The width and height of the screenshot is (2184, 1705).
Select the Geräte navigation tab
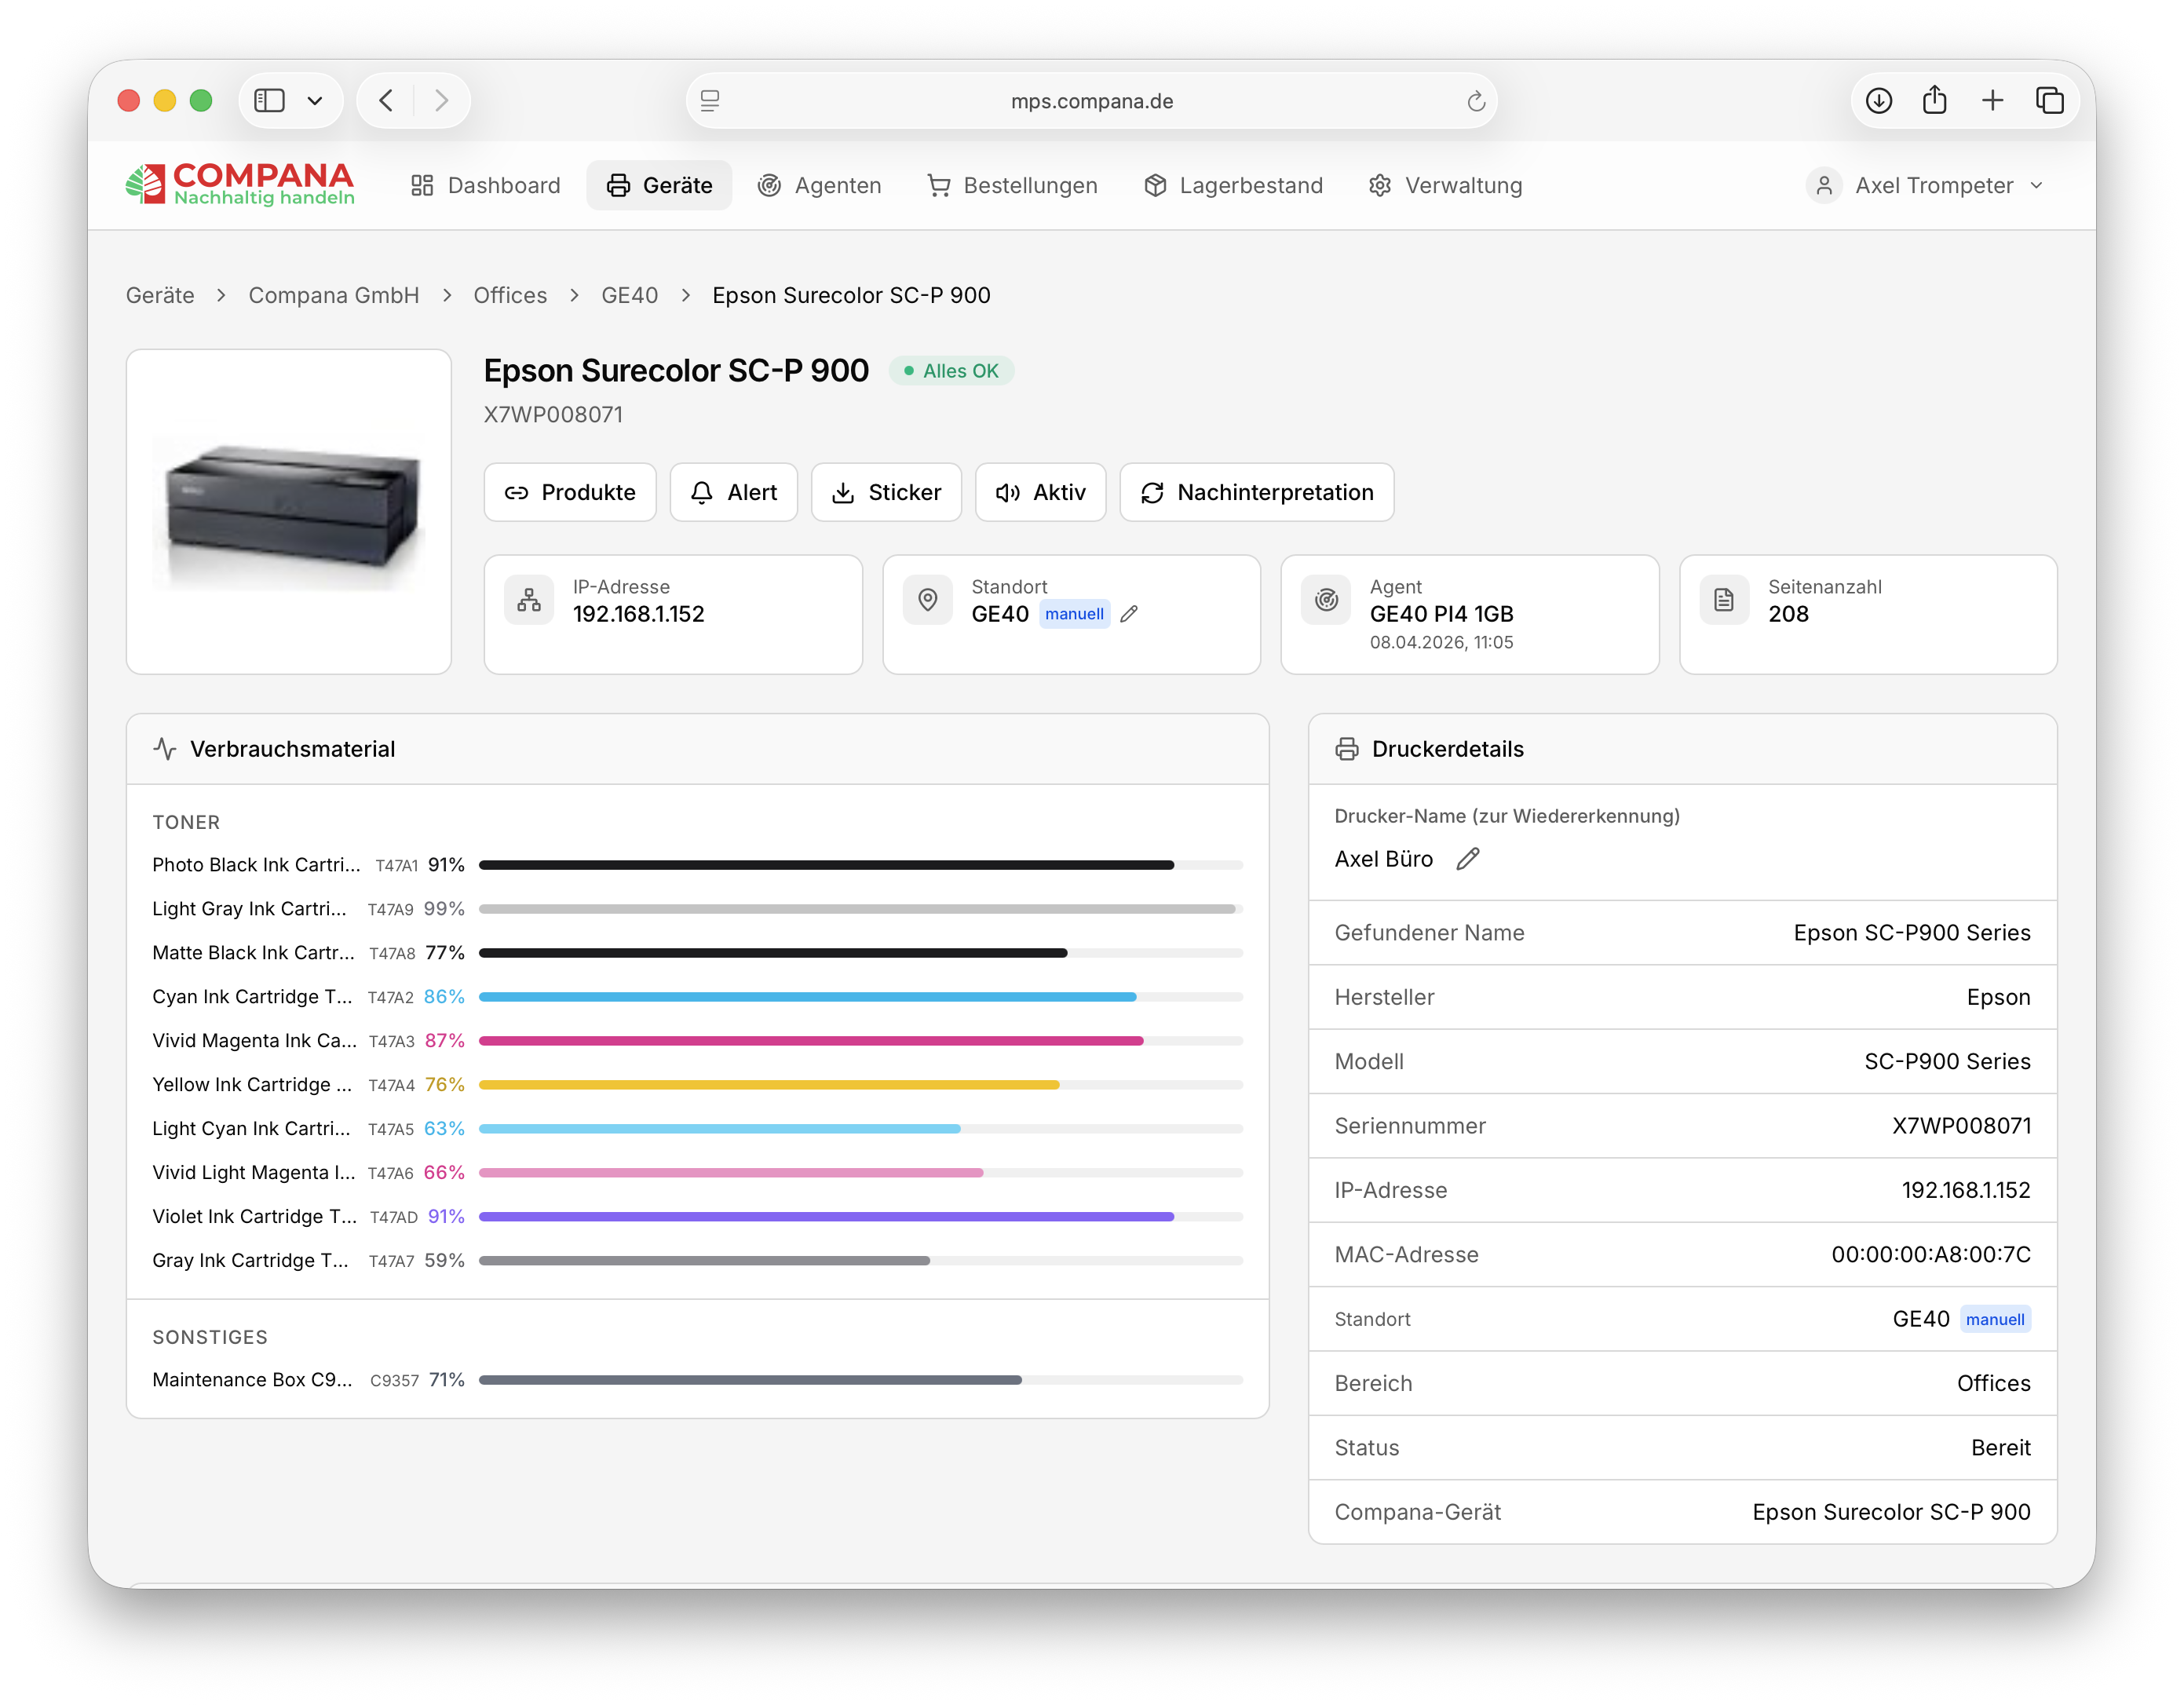659,186
